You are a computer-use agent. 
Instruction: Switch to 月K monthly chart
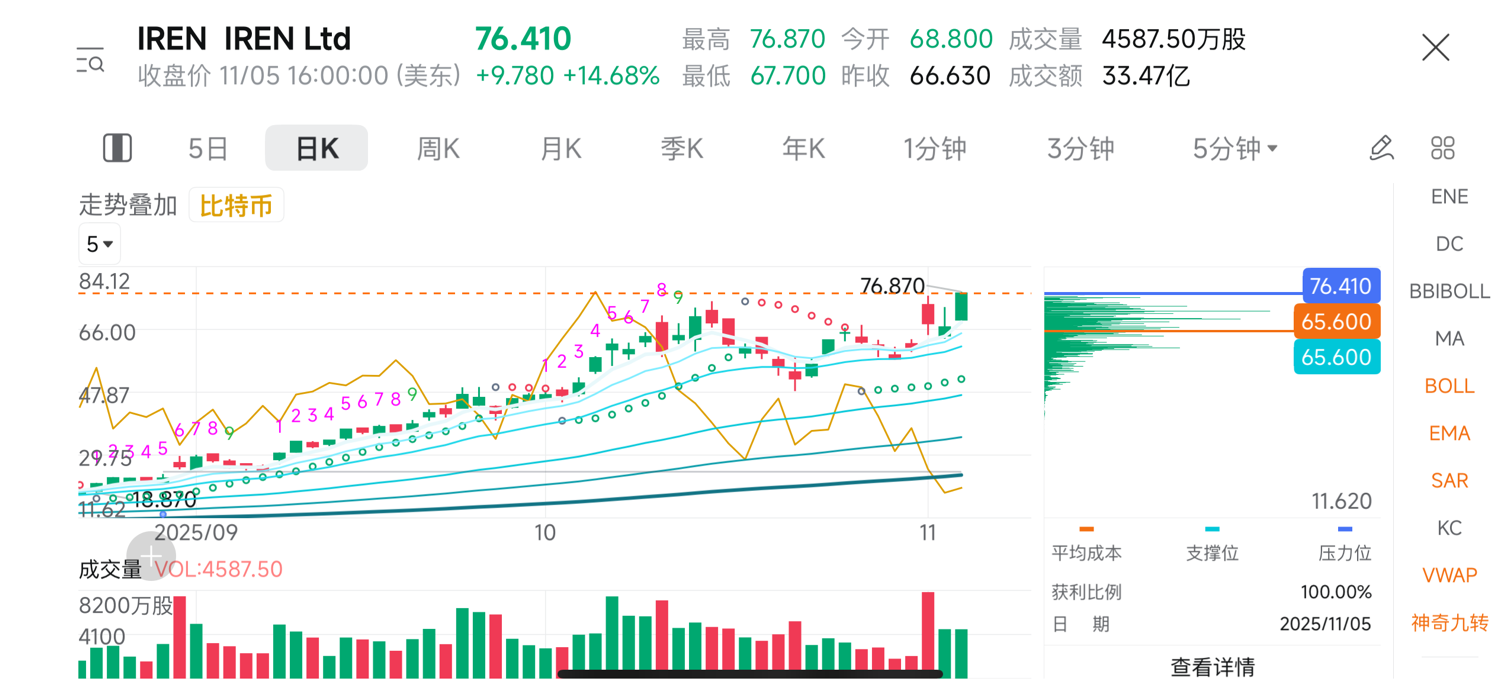pyautogui.click(x=560, y=149)
